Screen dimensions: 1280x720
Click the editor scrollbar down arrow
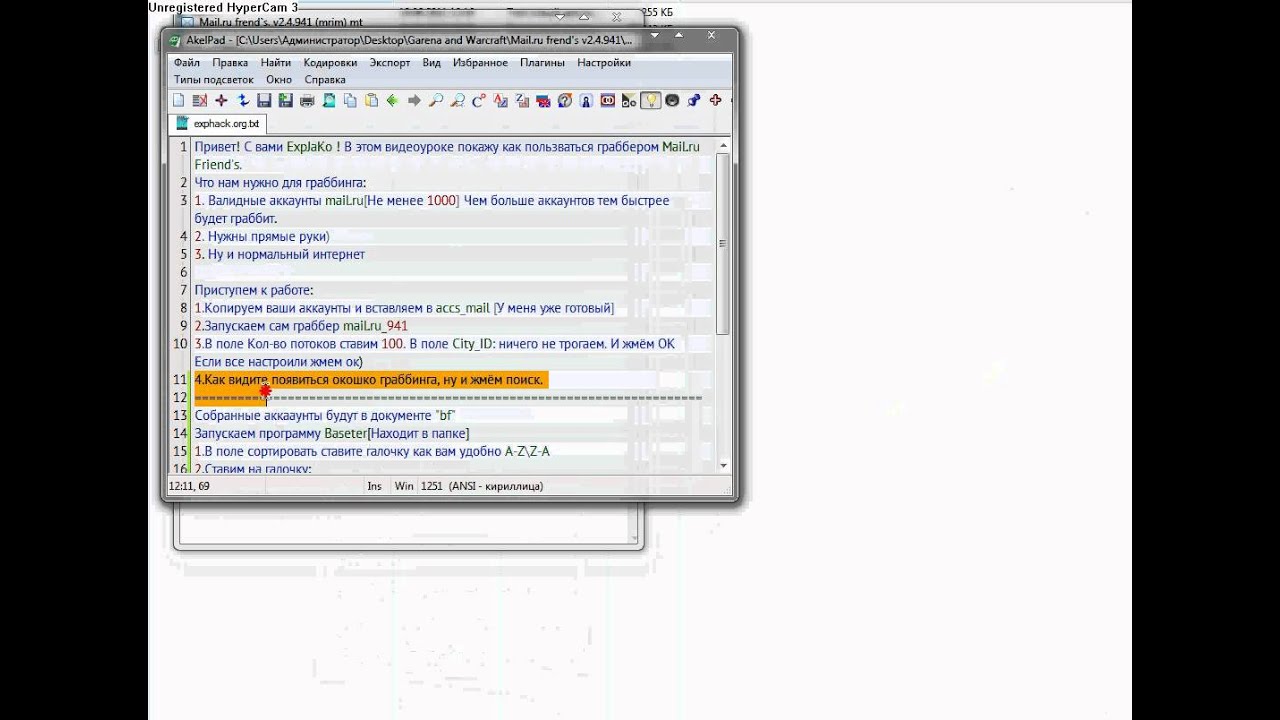click(723, 465)
